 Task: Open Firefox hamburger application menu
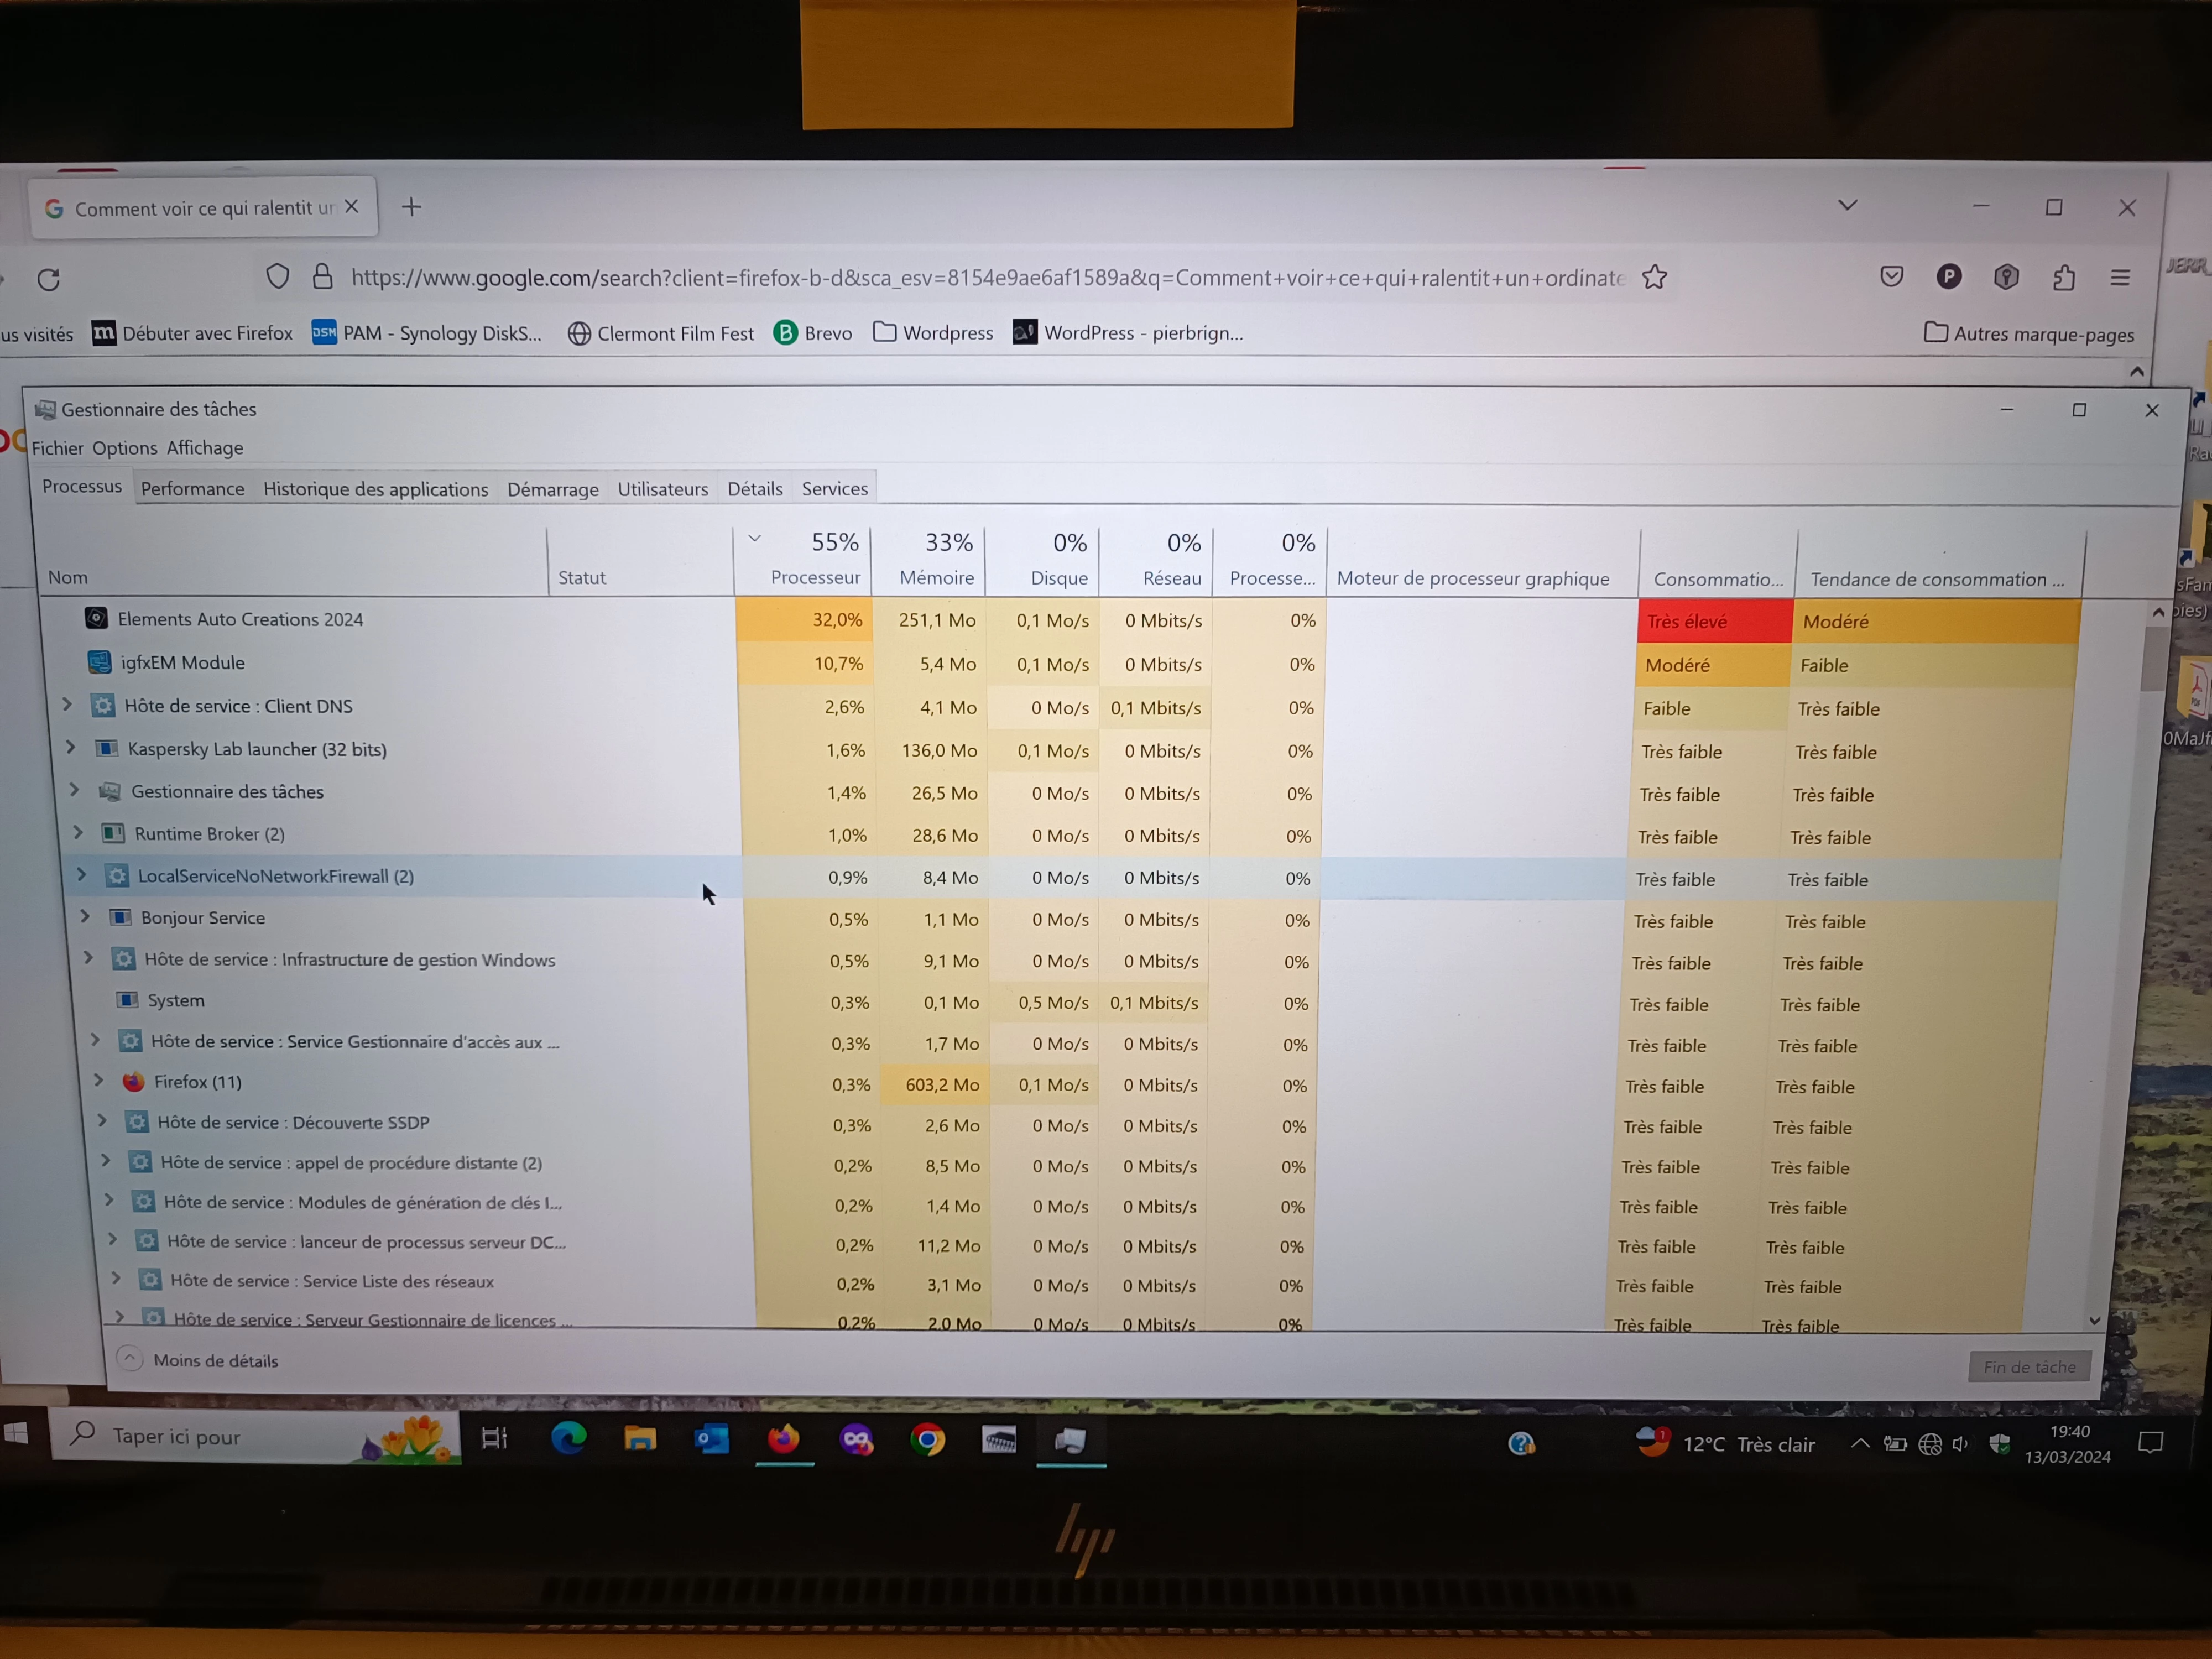click(x=2120, y=278)
